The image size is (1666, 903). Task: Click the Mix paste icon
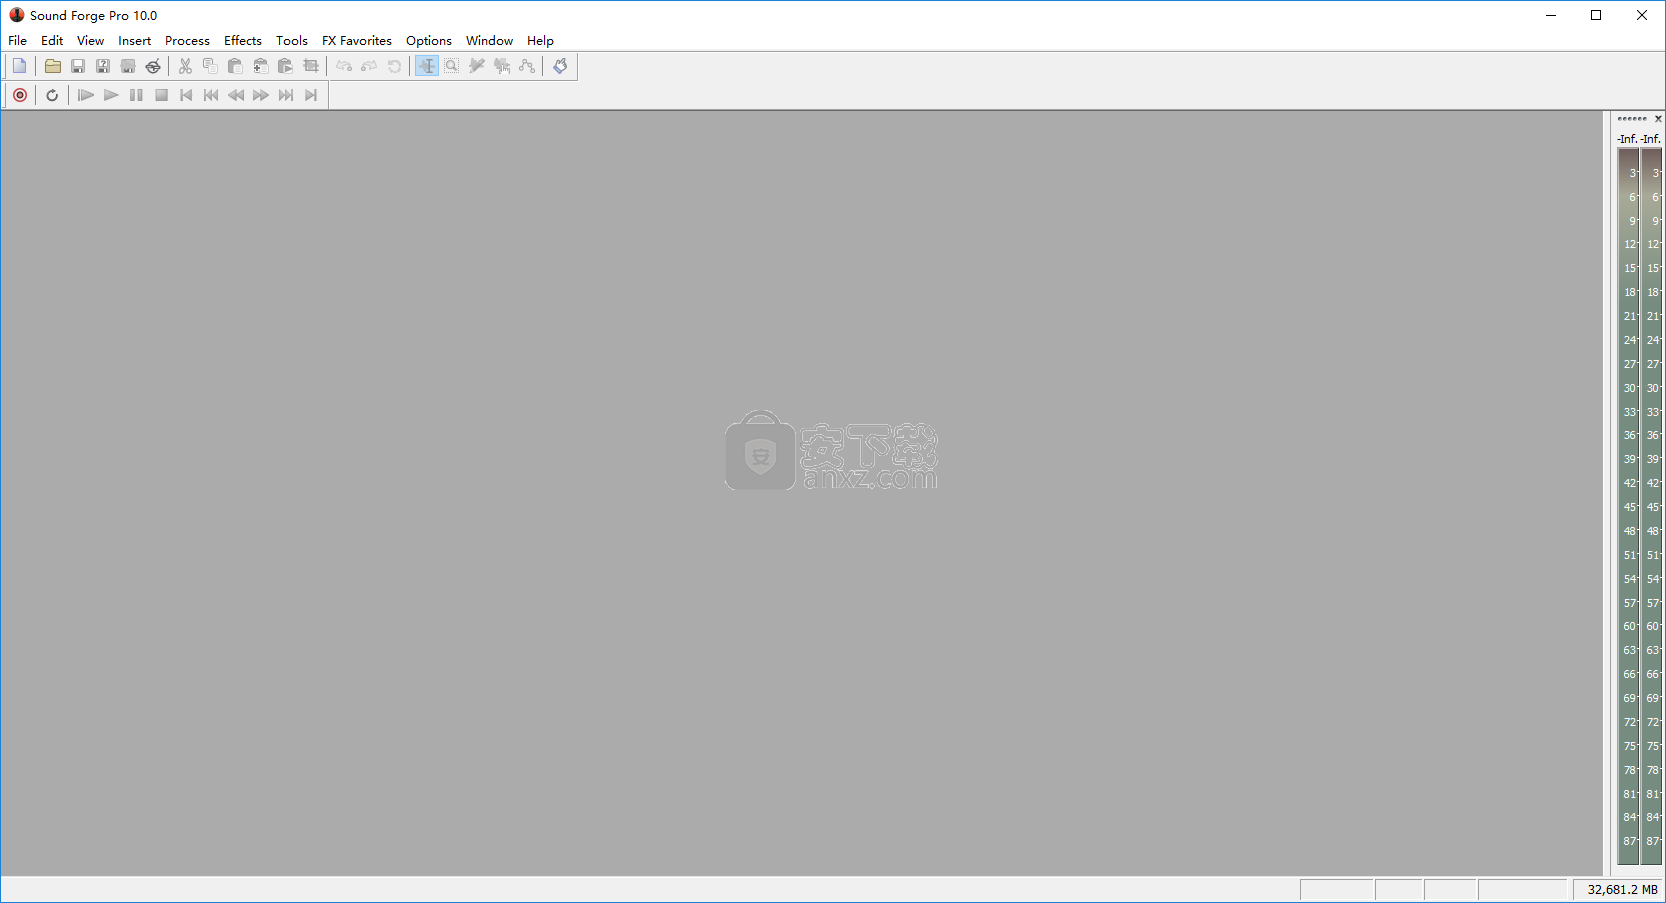click(x=260, y=66)
